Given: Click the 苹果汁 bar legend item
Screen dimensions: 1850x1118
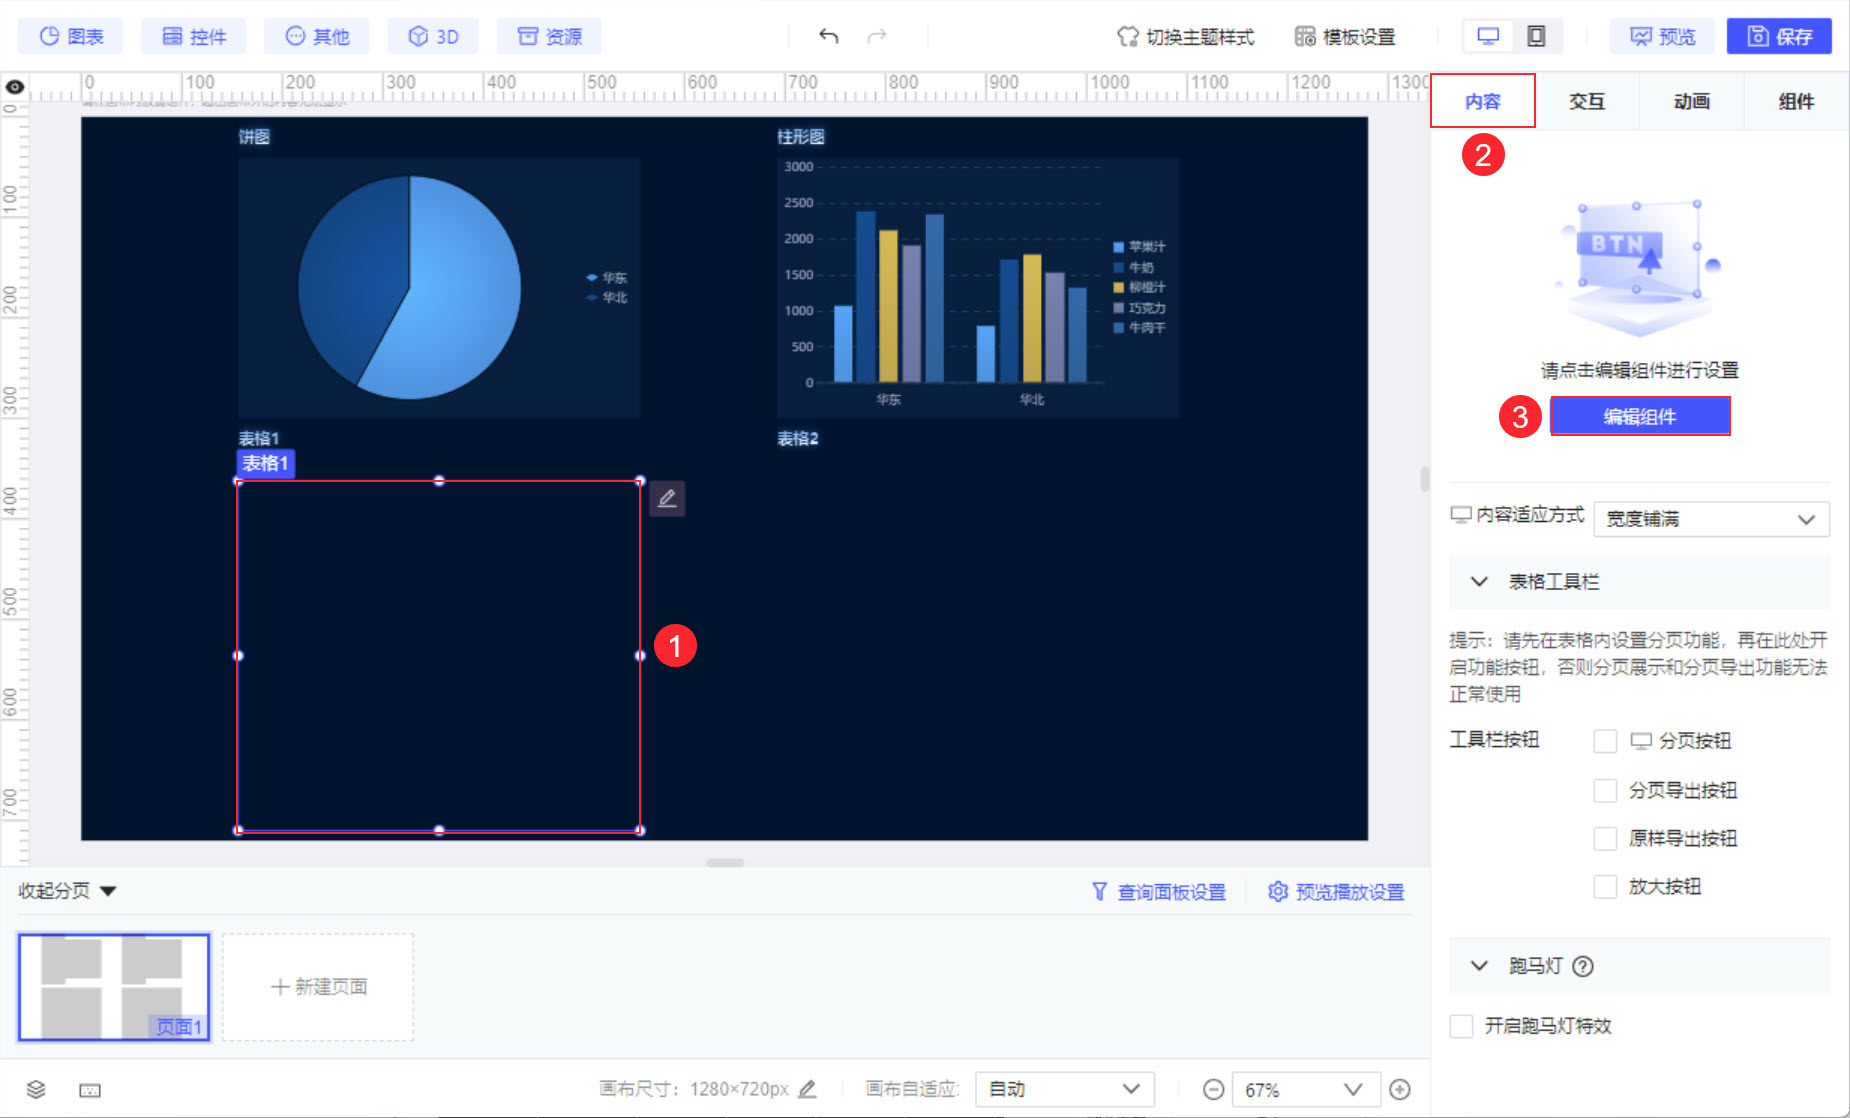Looking at the screenshot, I should pos(1139,246).
